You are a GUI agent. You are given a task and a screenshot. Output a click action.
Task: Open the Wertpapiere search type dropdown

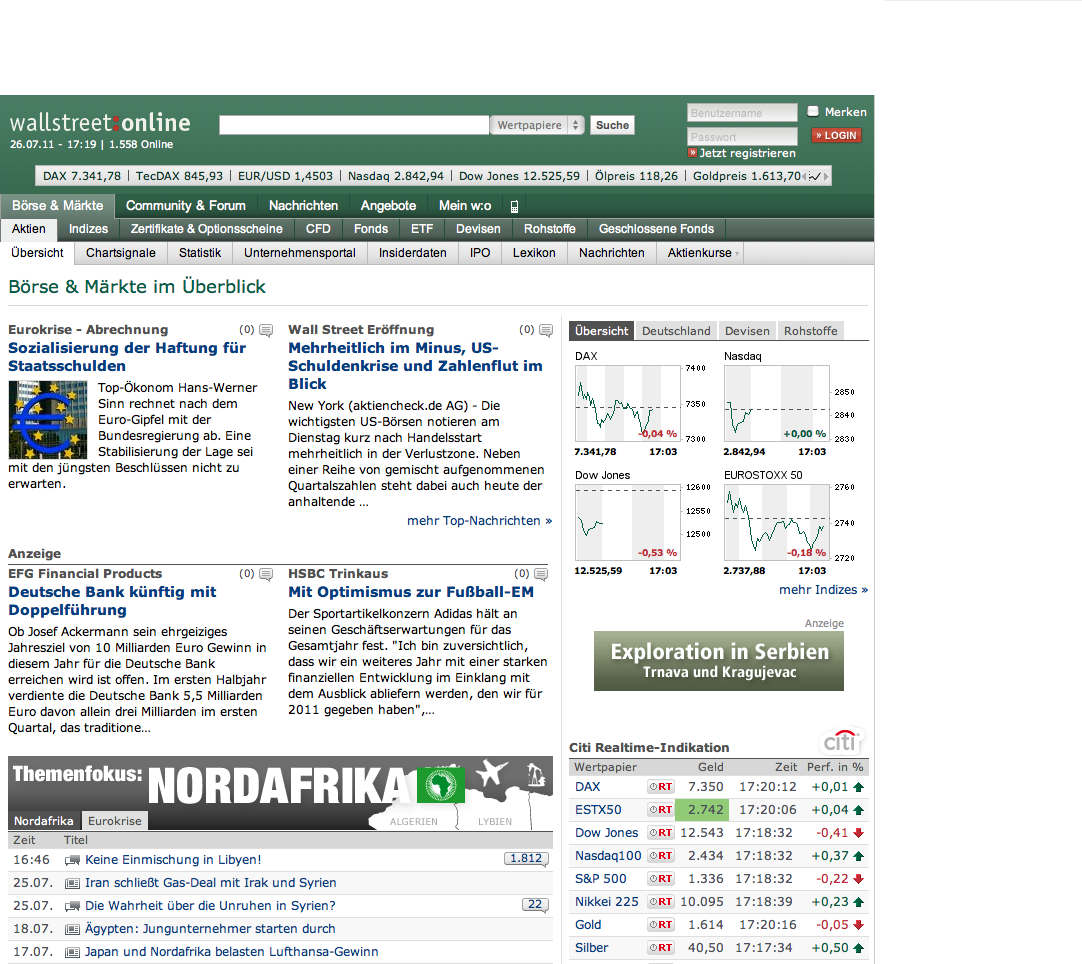coord(538,125)
